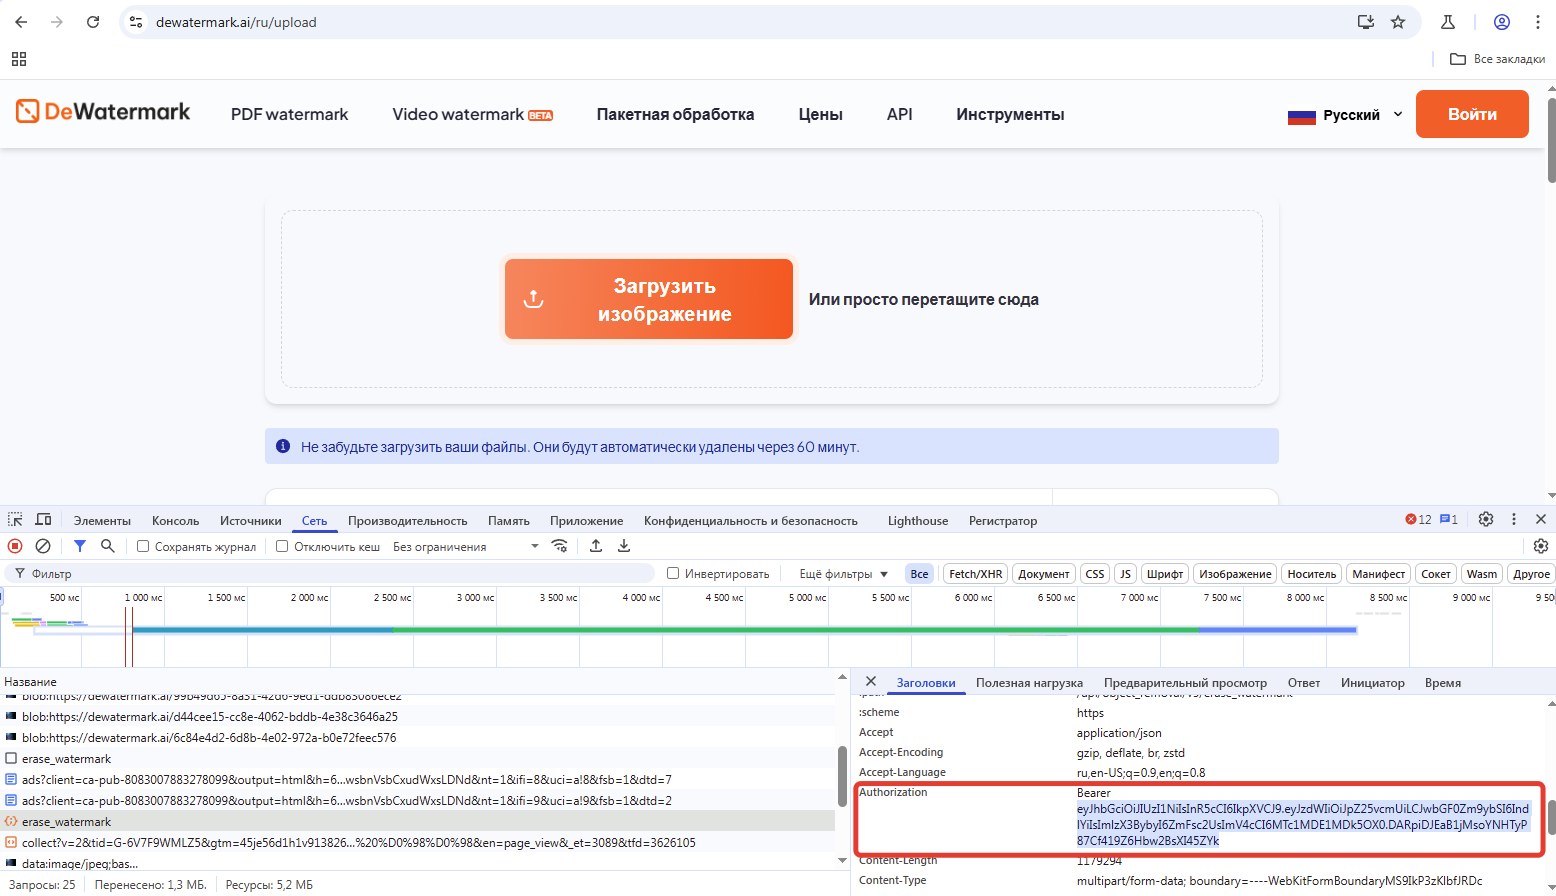Select element inspector tool in DevTools
The image size is (1556, 896).
coord(15,520)
